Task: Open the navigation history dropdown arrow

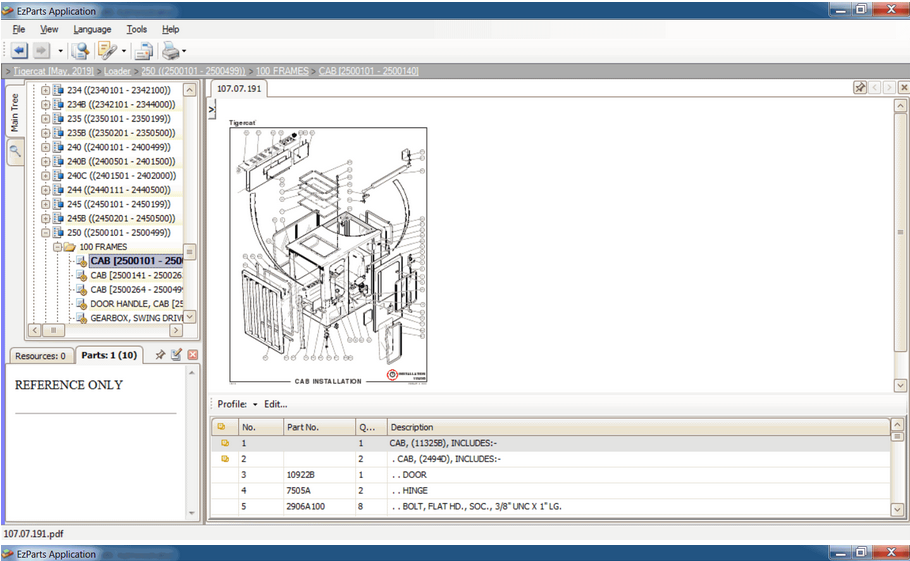Action: click(60, 51)
